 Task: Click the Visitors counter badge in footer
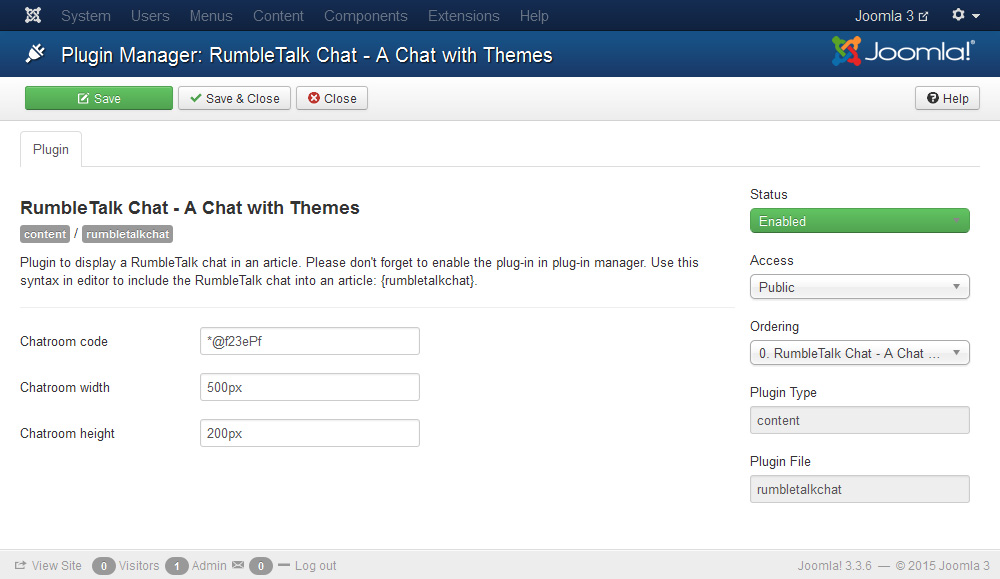click(x=104, y=565)
